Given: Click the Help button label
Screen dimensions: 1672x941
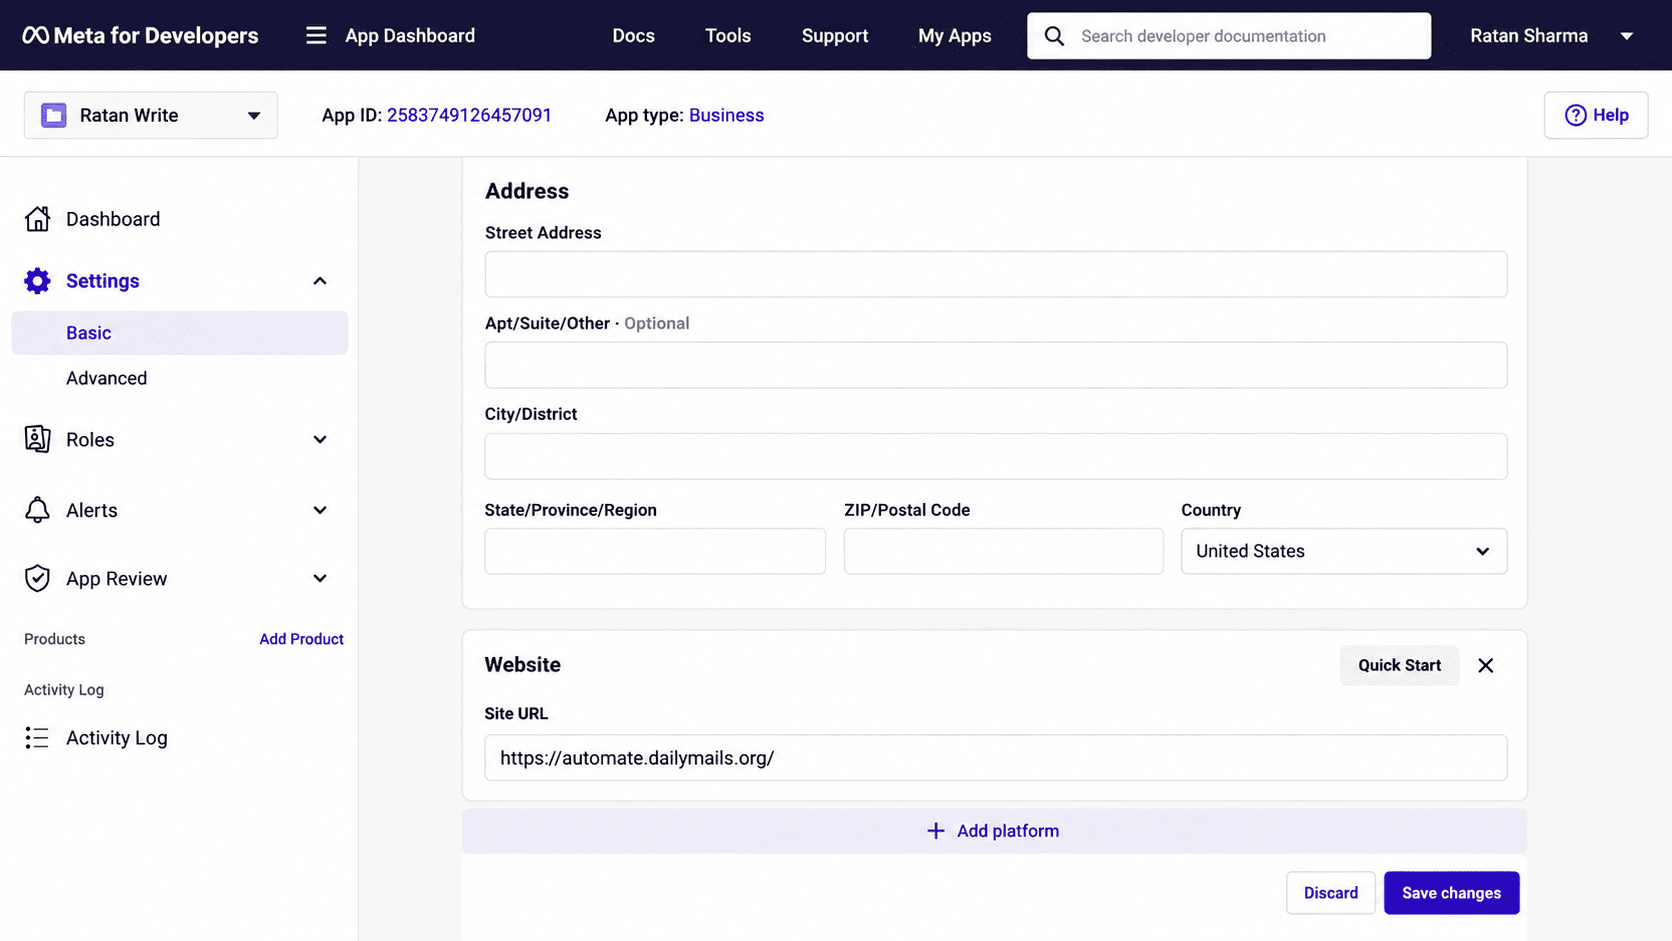Looking at the screenshot, I should 1610,115.
